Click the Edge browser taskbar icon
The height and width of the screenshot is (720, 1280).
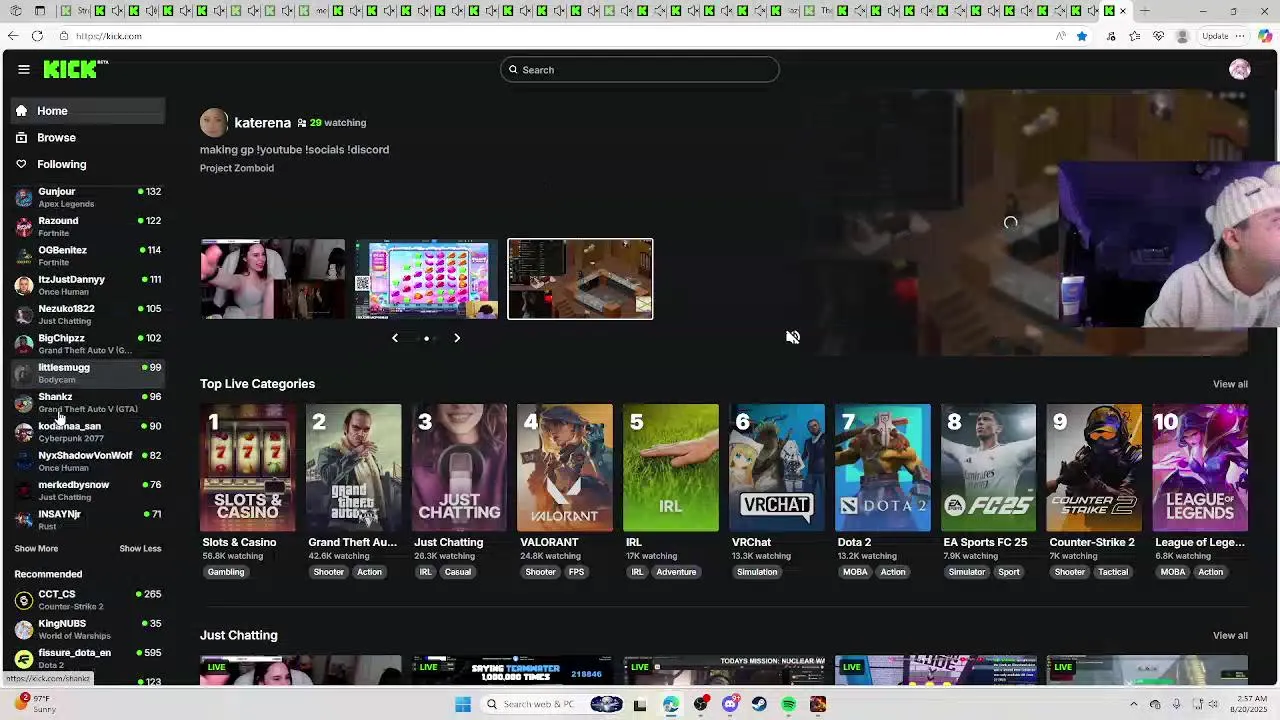coord(671,704)
